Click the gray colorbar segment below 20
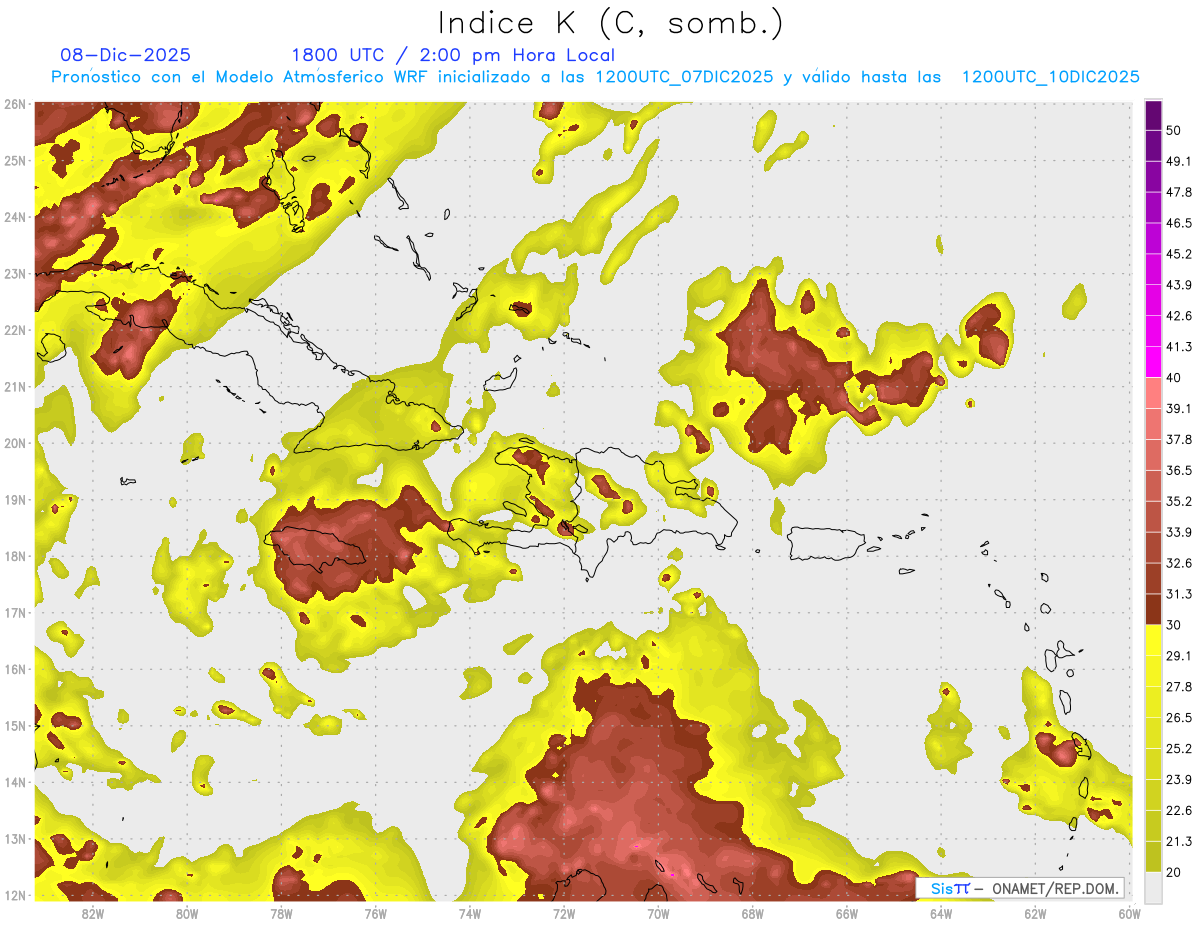 click(1153, 886)
